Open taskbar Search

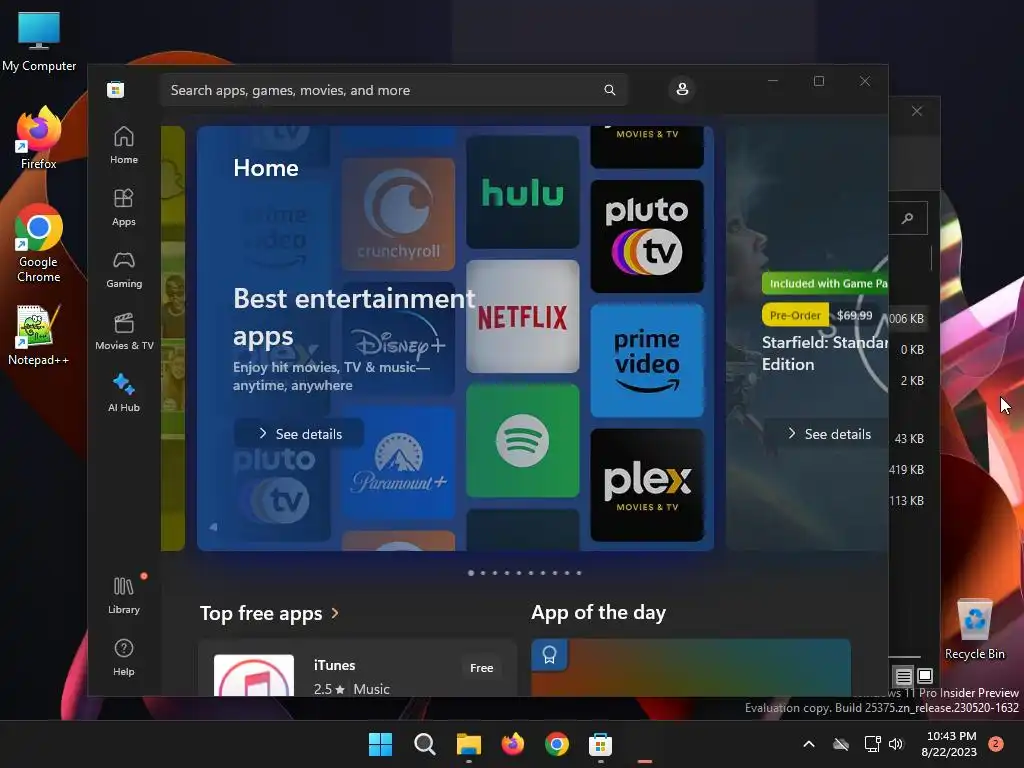pyautogui.click(x=424, y=744)
